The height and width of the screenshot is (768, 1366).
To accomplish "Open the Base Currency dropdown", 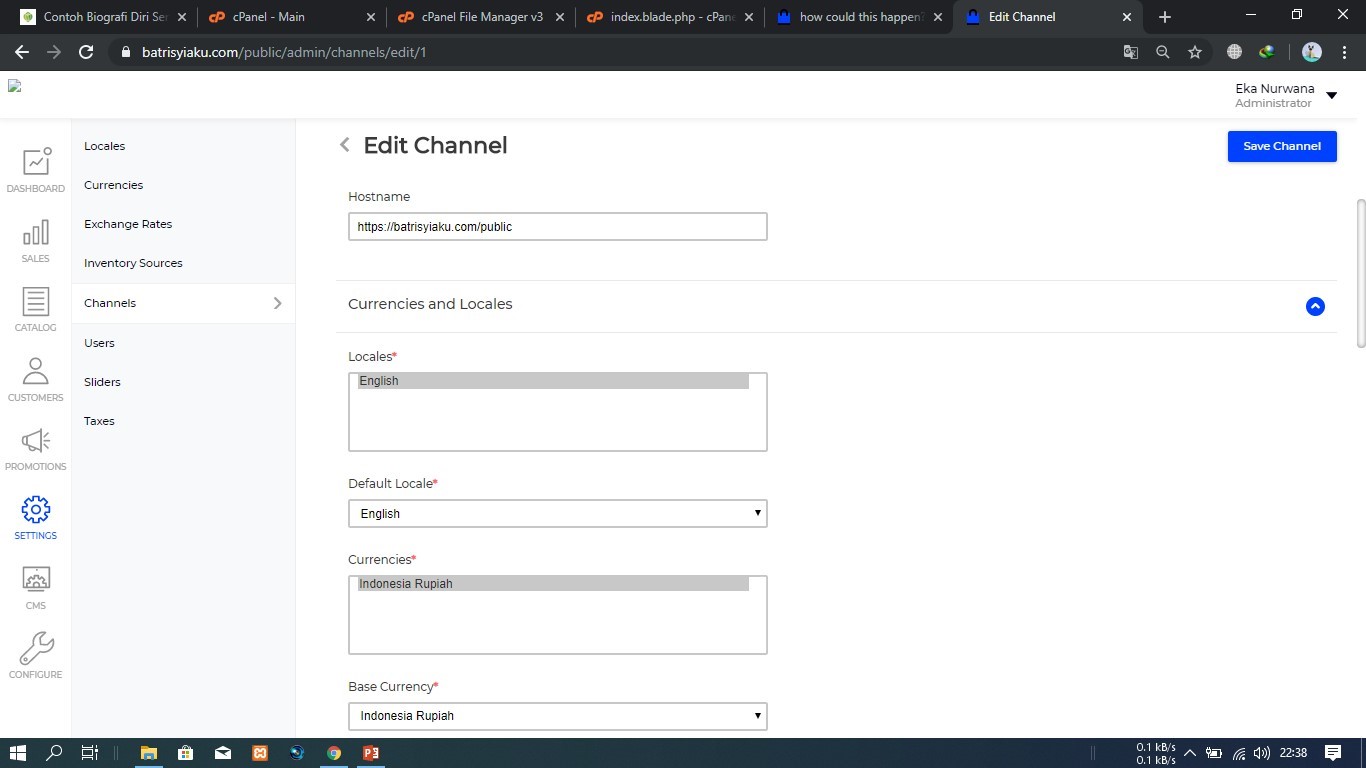I will [x=557, y=716].
